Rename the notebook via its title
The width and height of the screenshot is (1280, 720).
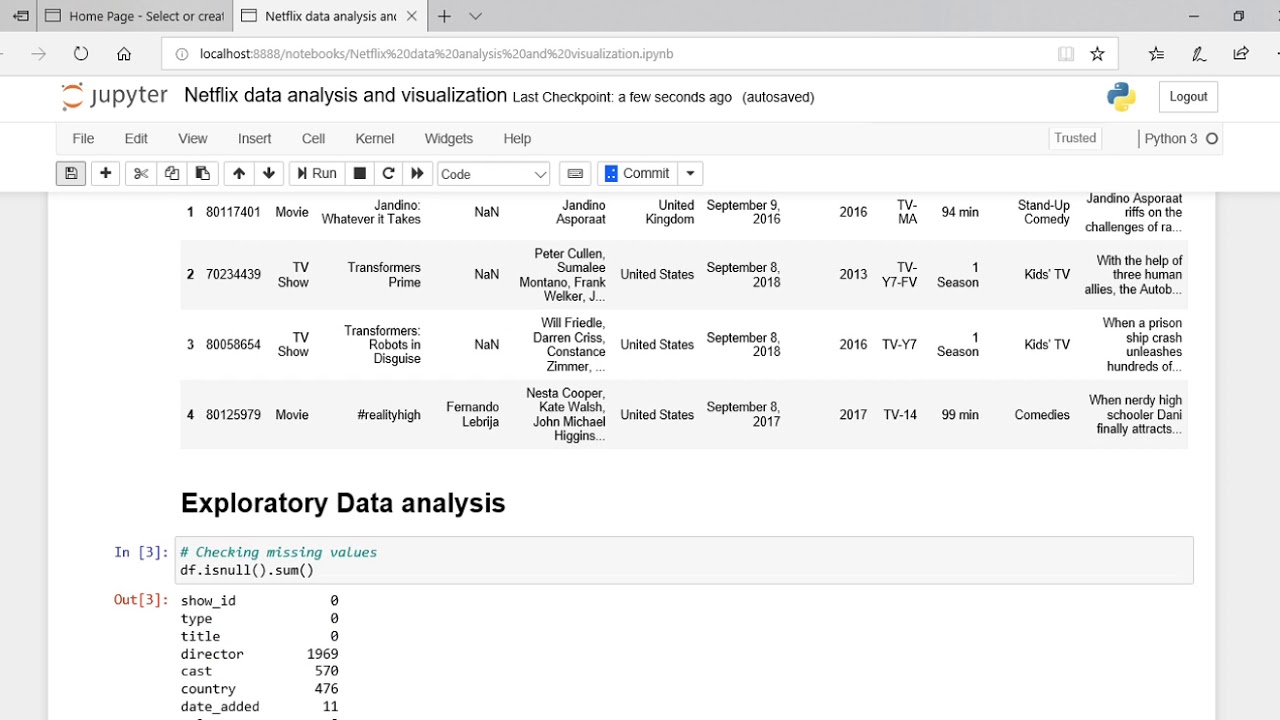pos(345,96)
